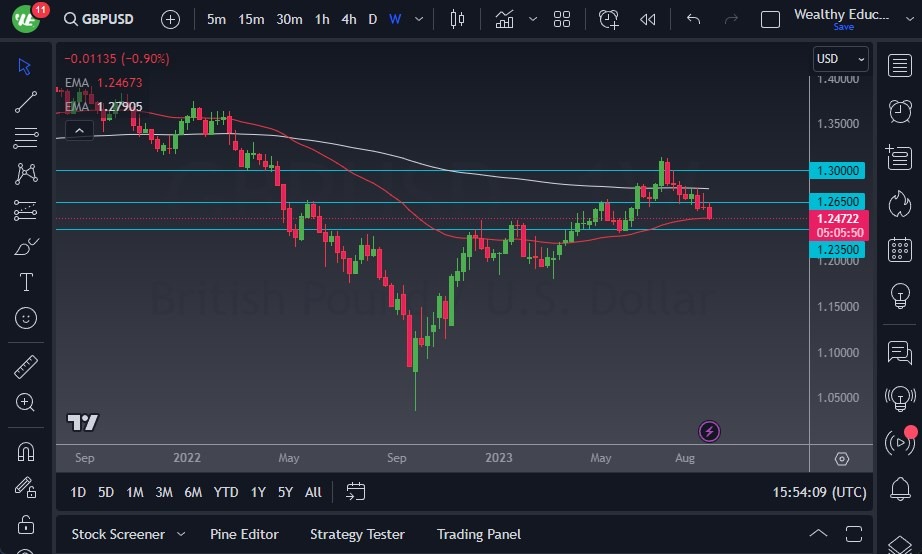Select the 4h timeframe button
Image resolution: width=922 pixels, height=554 pixels.
click(x=348, y=19)
